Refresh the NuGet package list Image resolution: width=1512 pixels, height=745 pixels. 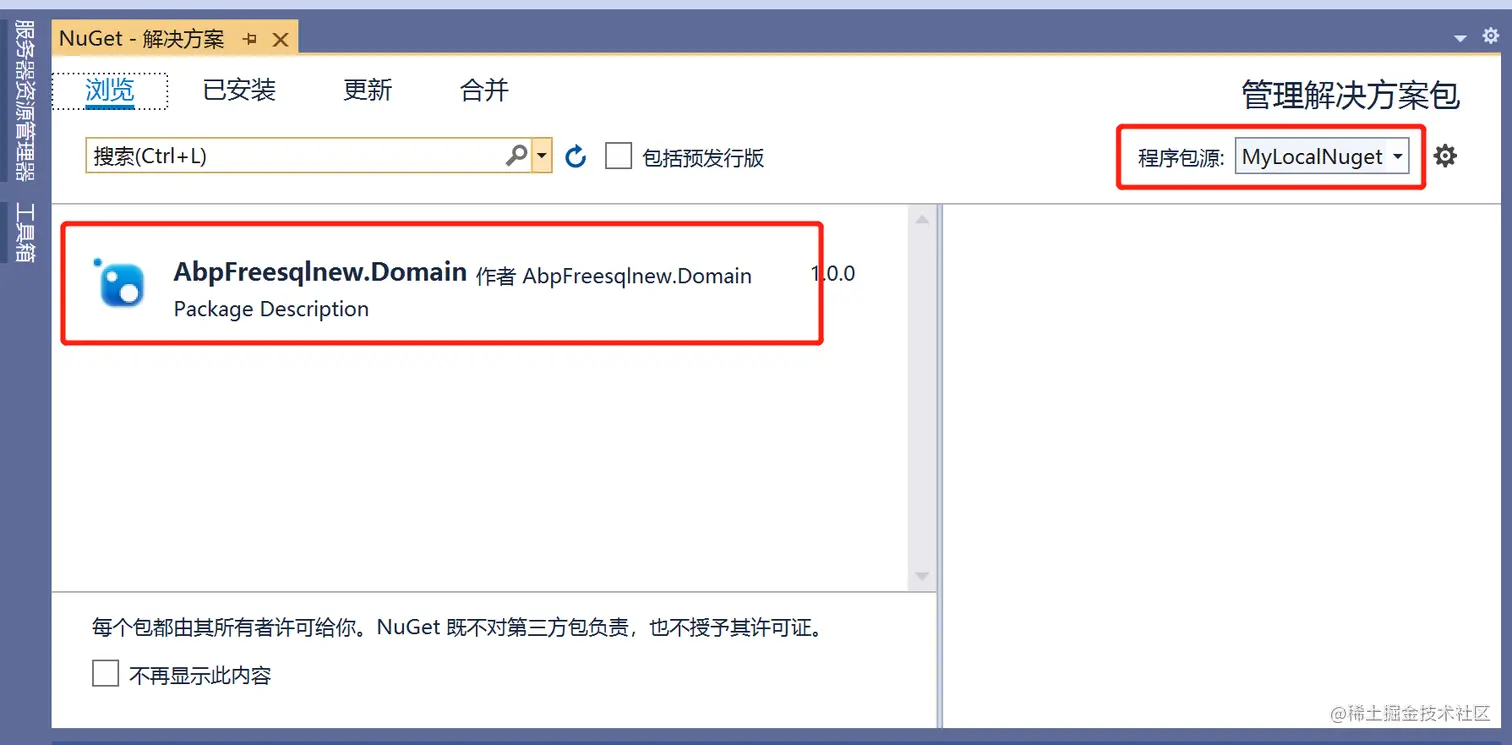click(x=575, y=155)
